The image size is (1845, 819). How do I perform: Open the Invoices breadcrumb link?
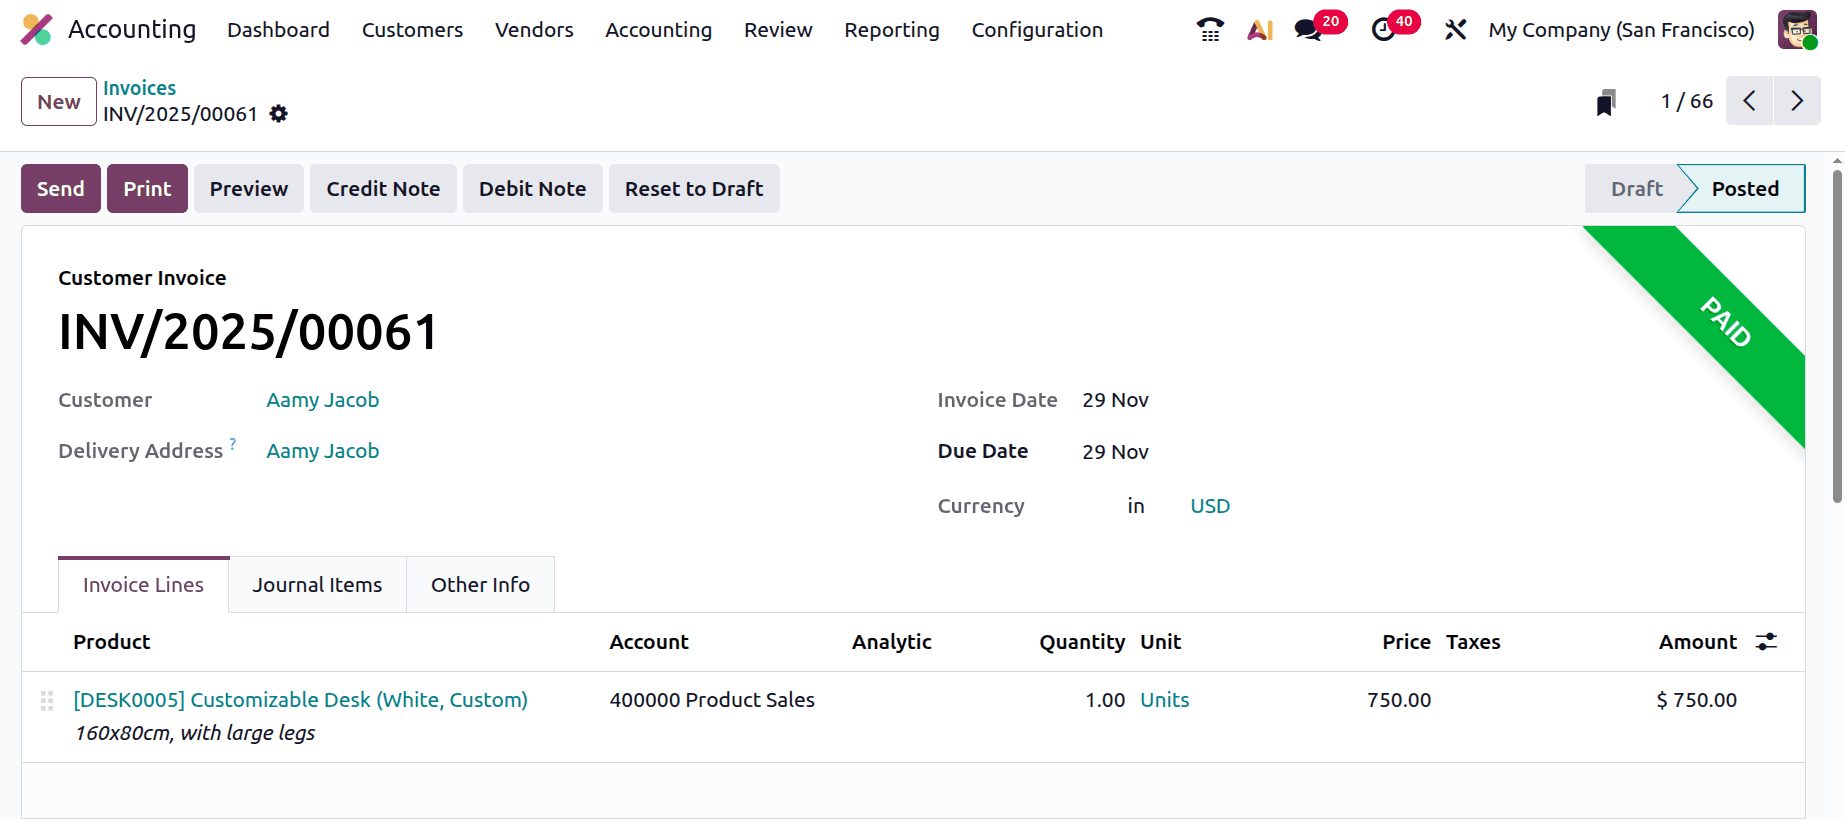point(139,88)
